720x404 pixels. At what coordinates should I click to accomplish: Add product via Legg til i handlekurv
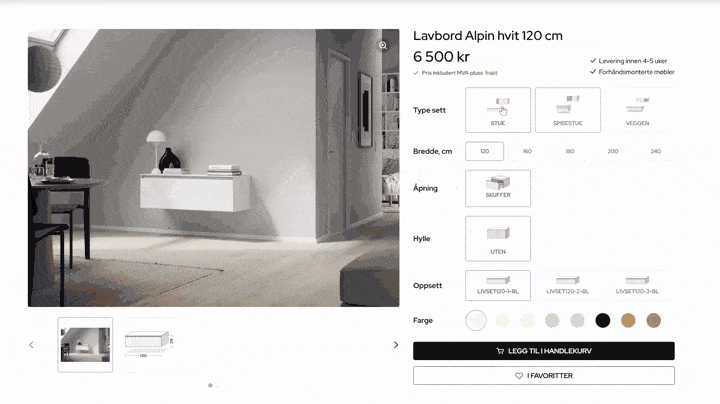coord(544,351)
